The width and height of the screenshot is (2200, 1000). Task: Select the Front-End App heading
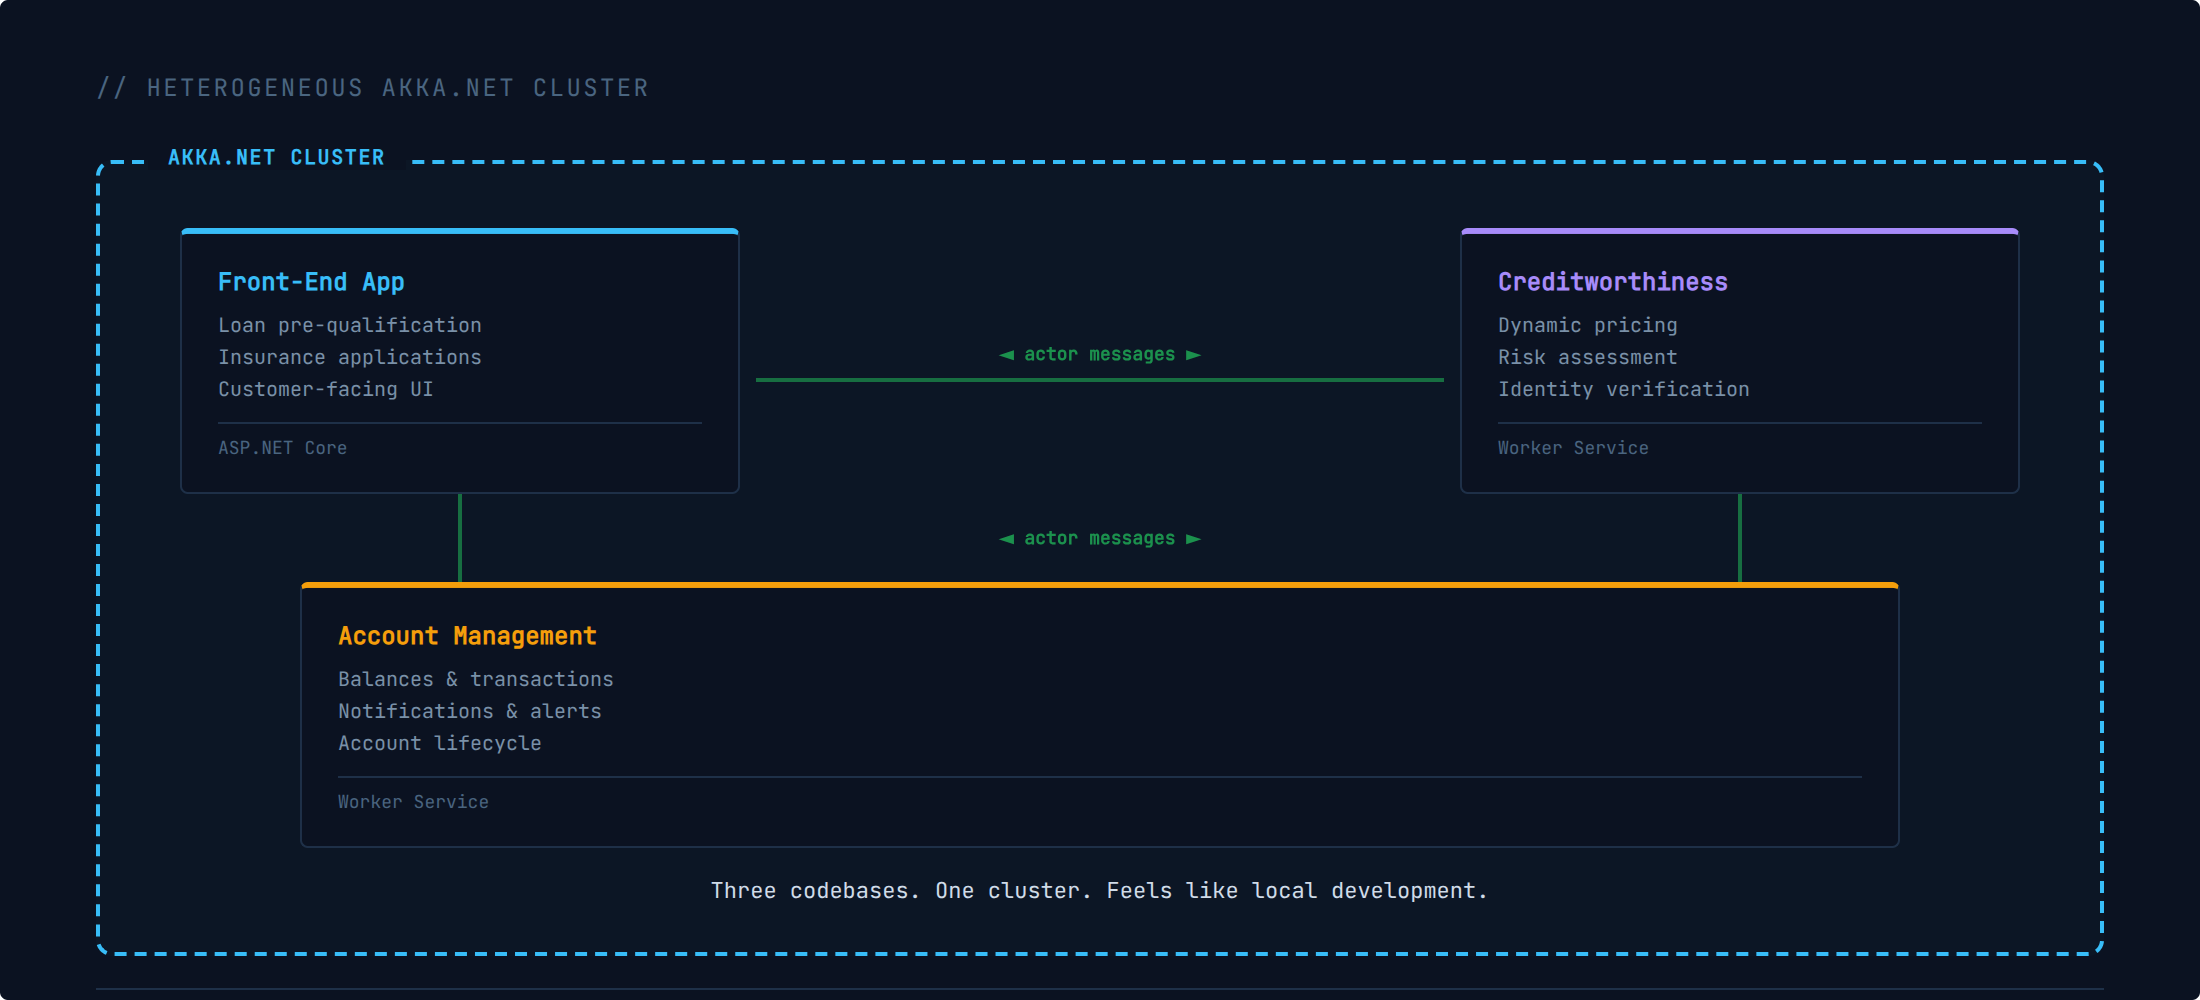(311, 282)
